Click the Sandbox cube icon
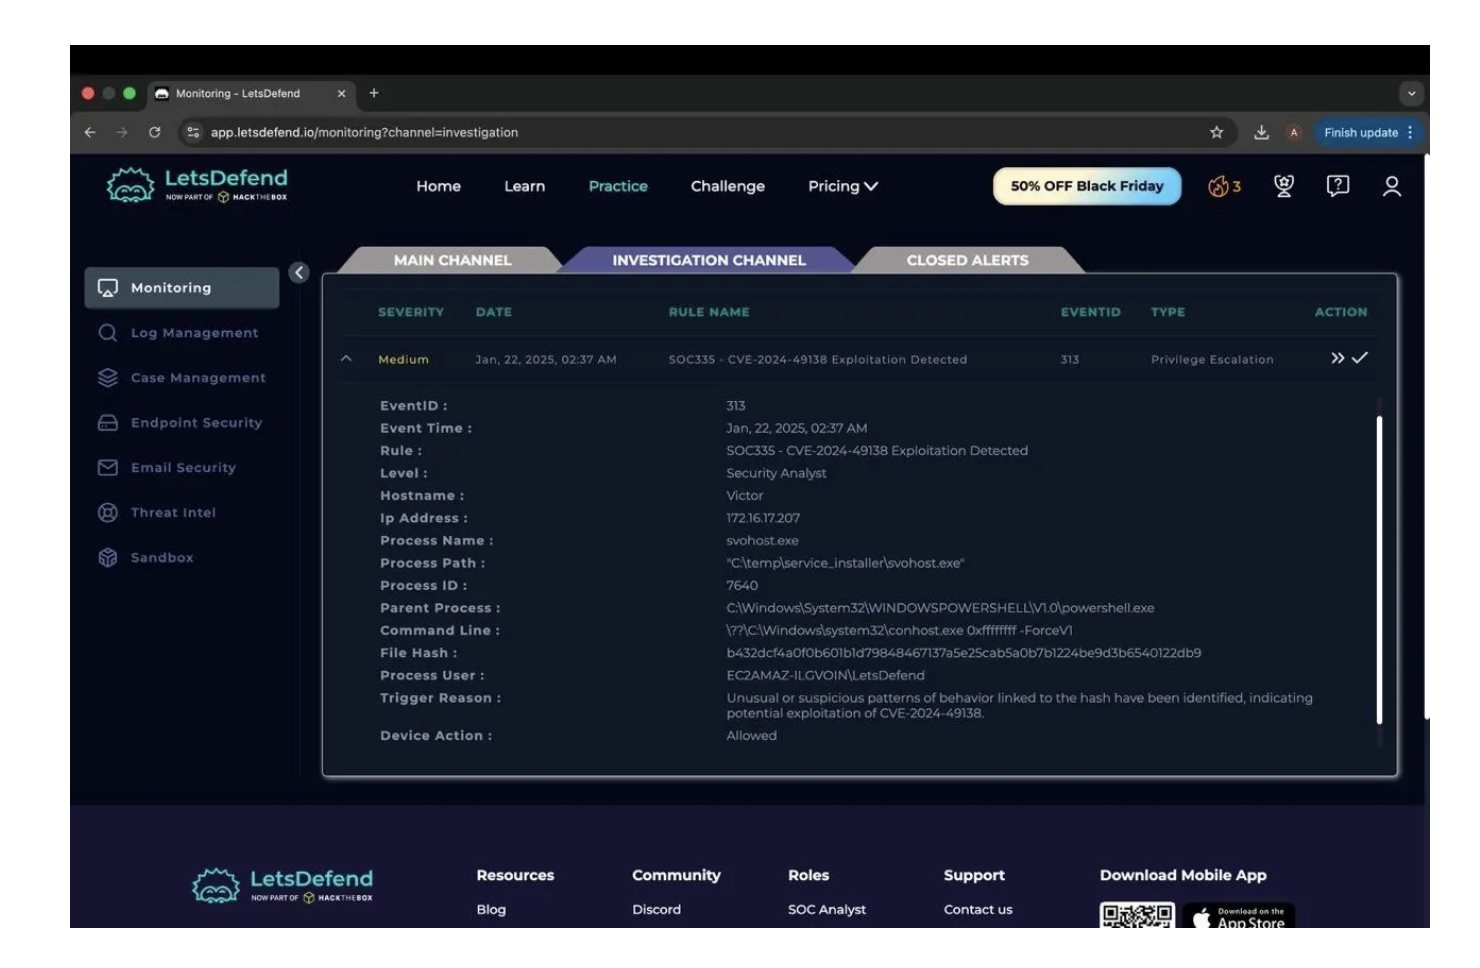 (x=108, y=558)
